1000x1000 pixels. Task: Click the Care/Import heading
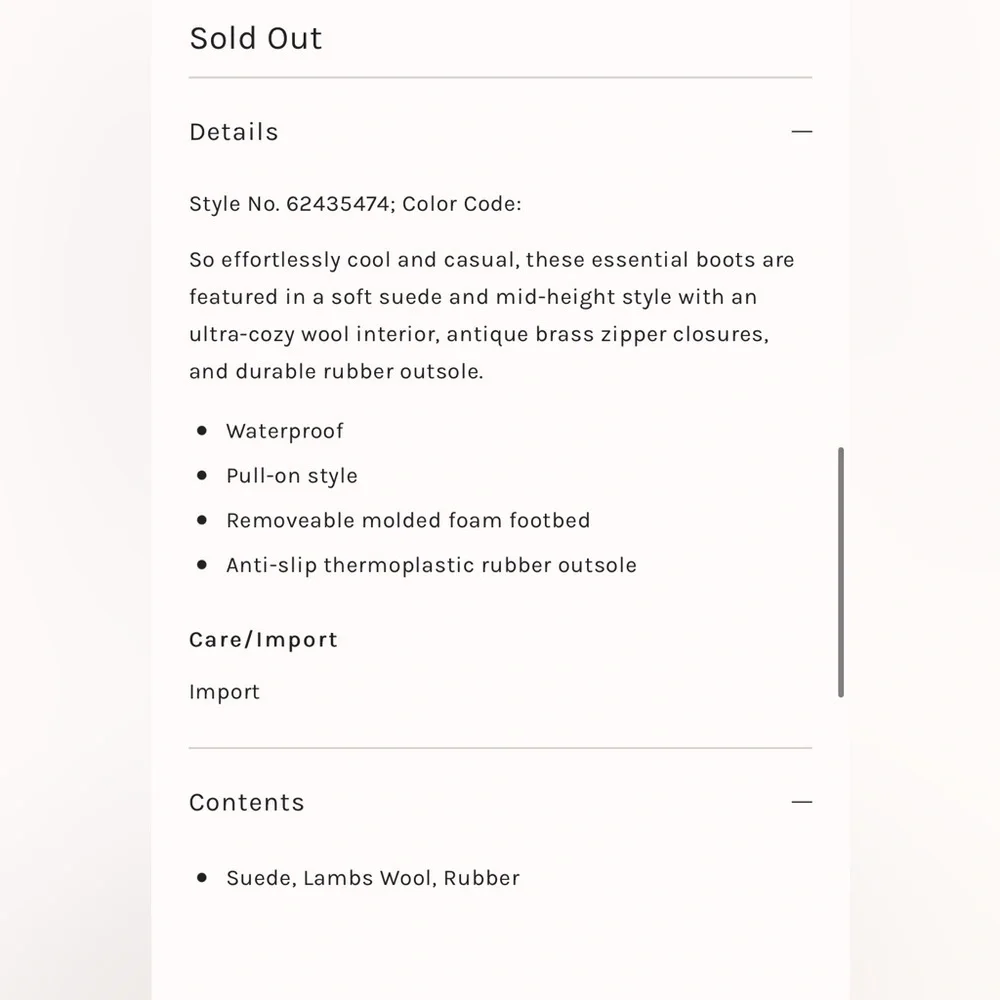click(x=263, y=640)
